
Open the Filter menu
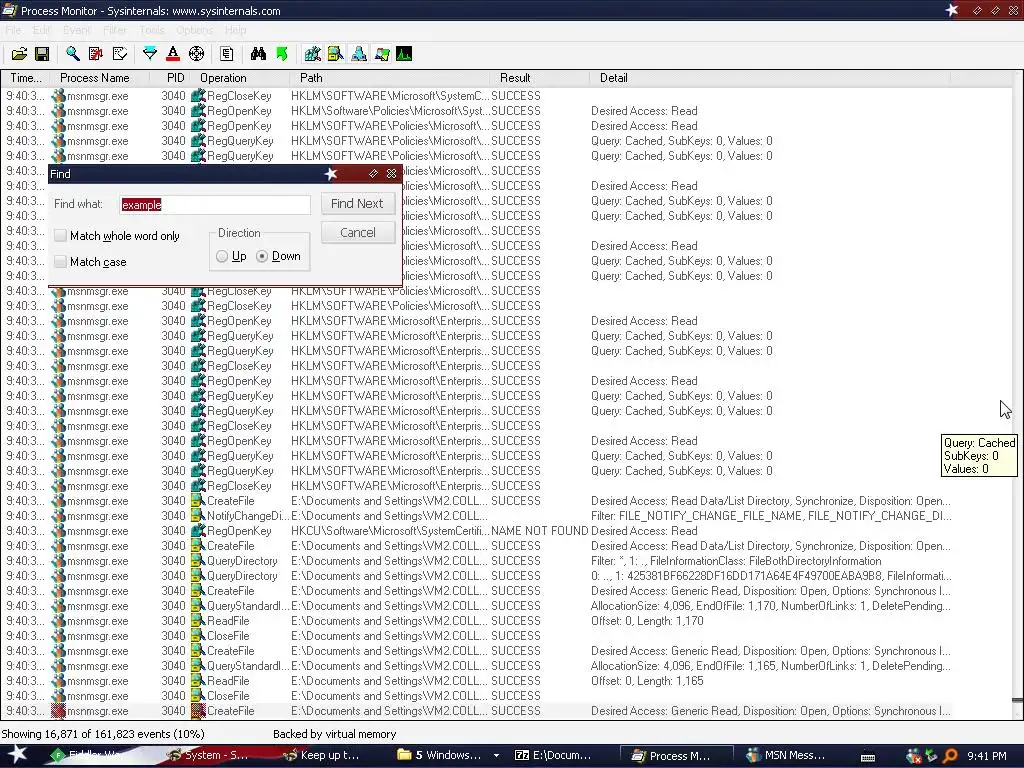pyautogui.click(x=114, y=30)
